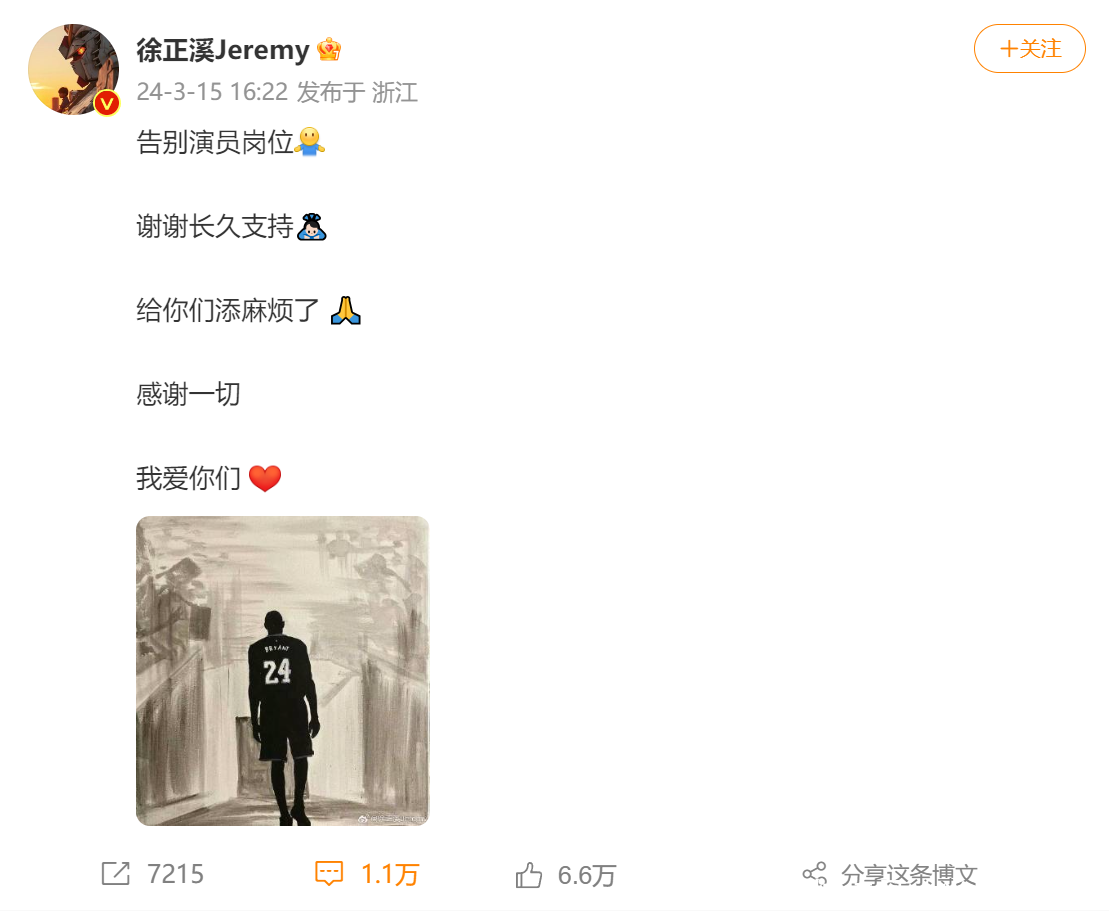Click the share nodes icon
This screenshot has width=1109, height=915.
815,874
